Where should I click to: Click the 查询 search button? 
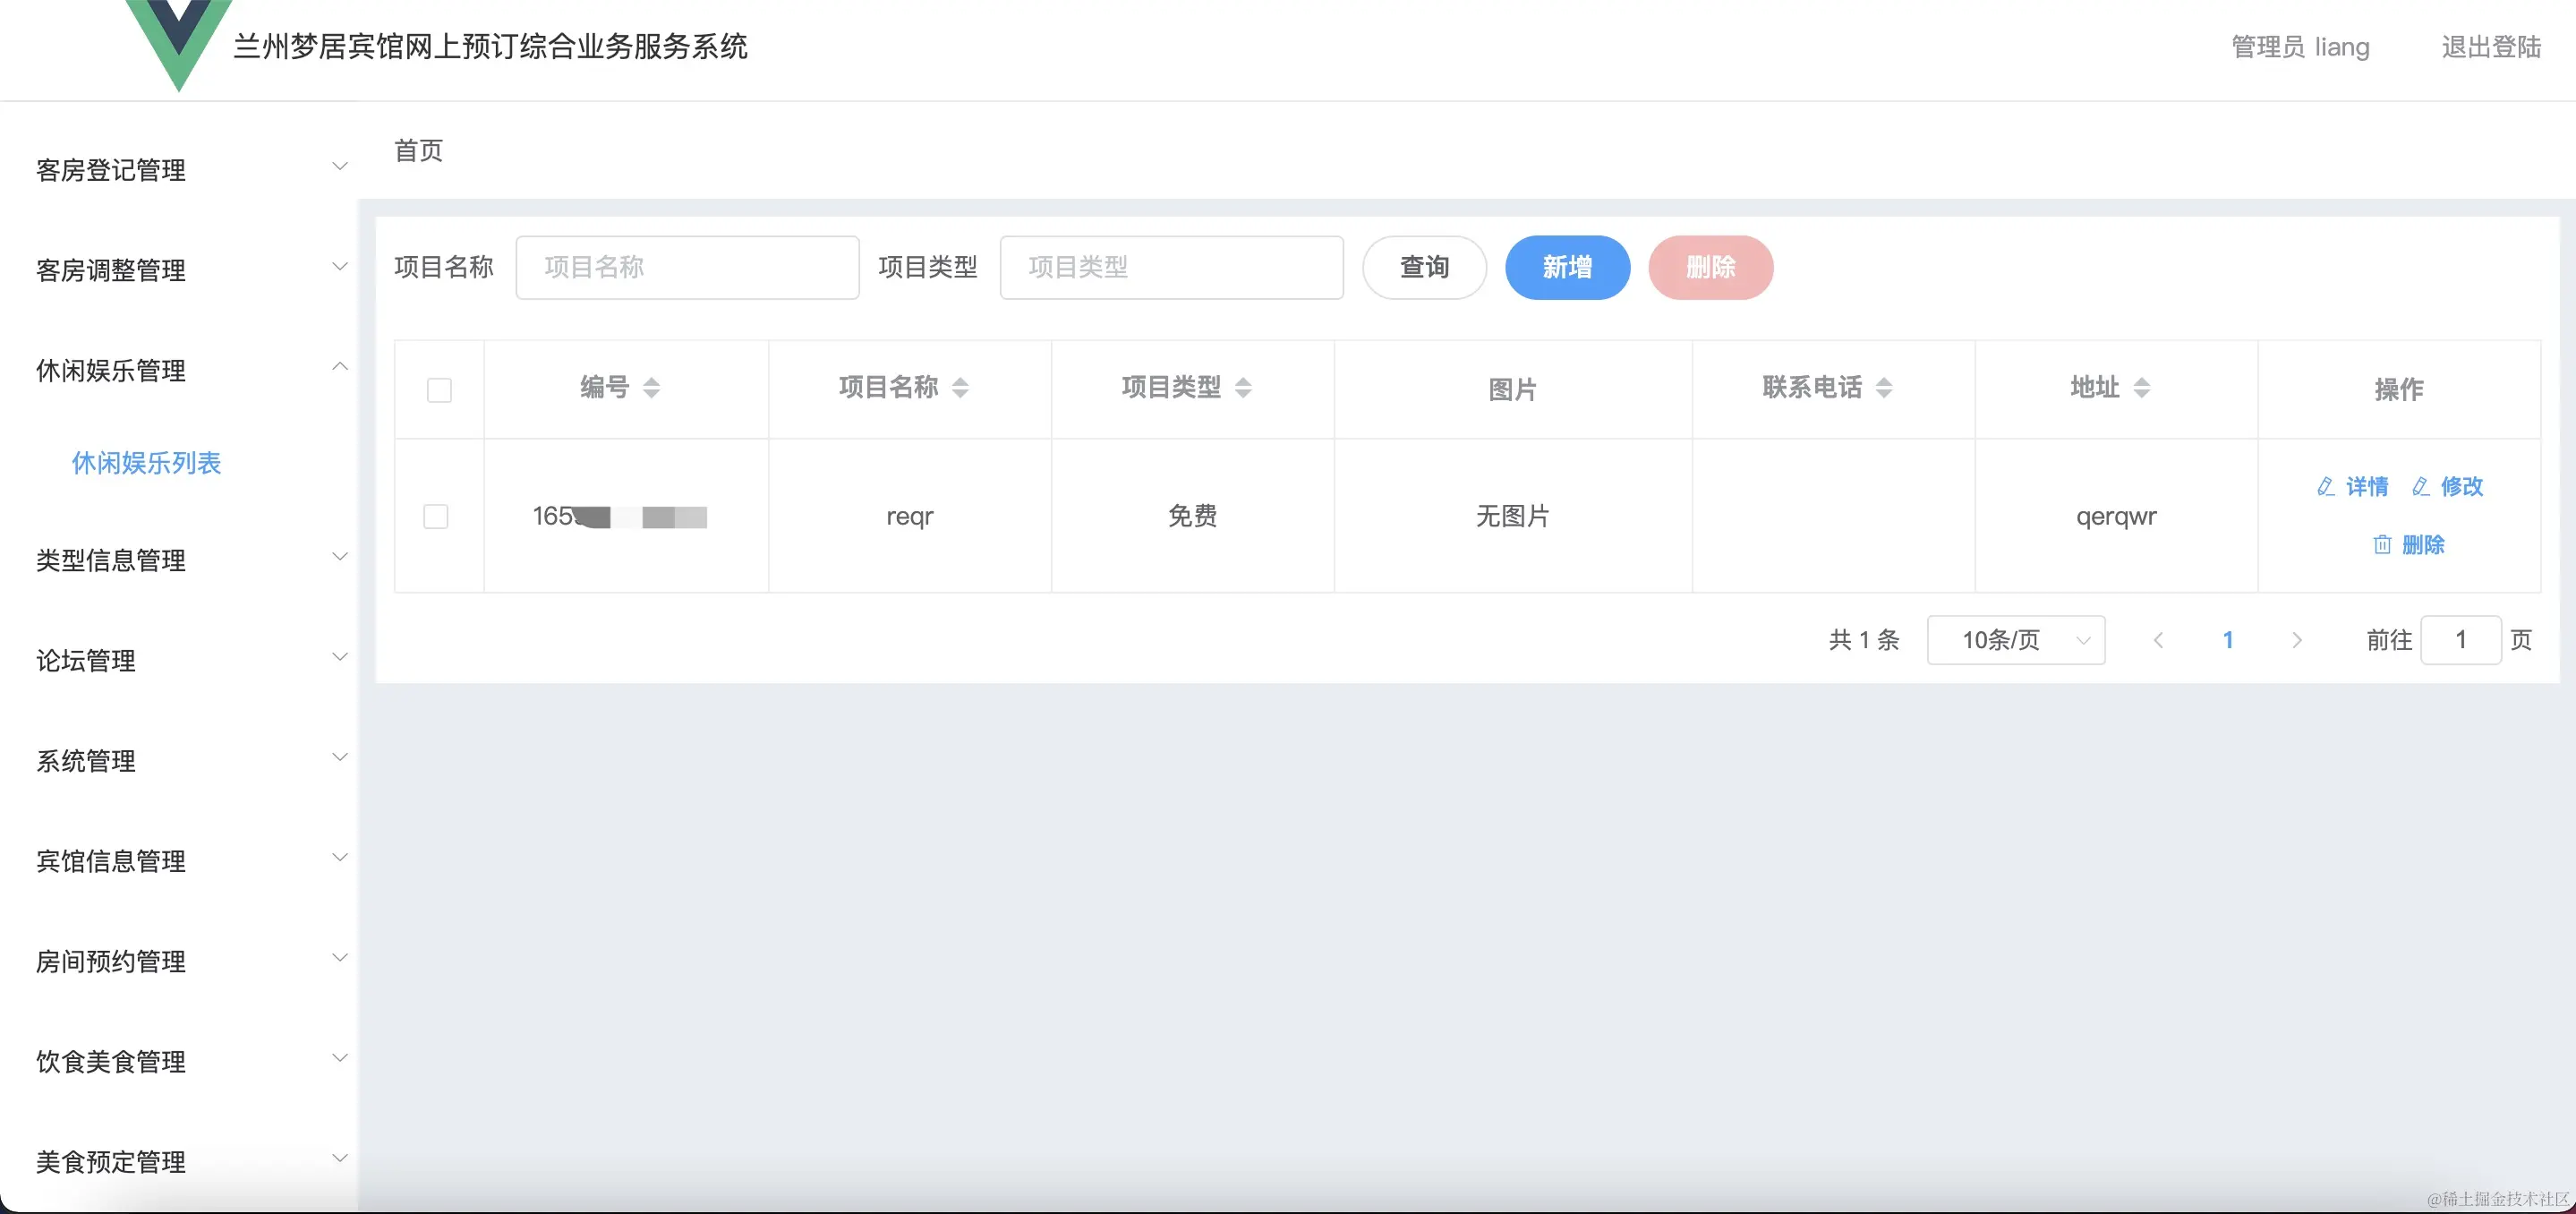coord(1424,267)
